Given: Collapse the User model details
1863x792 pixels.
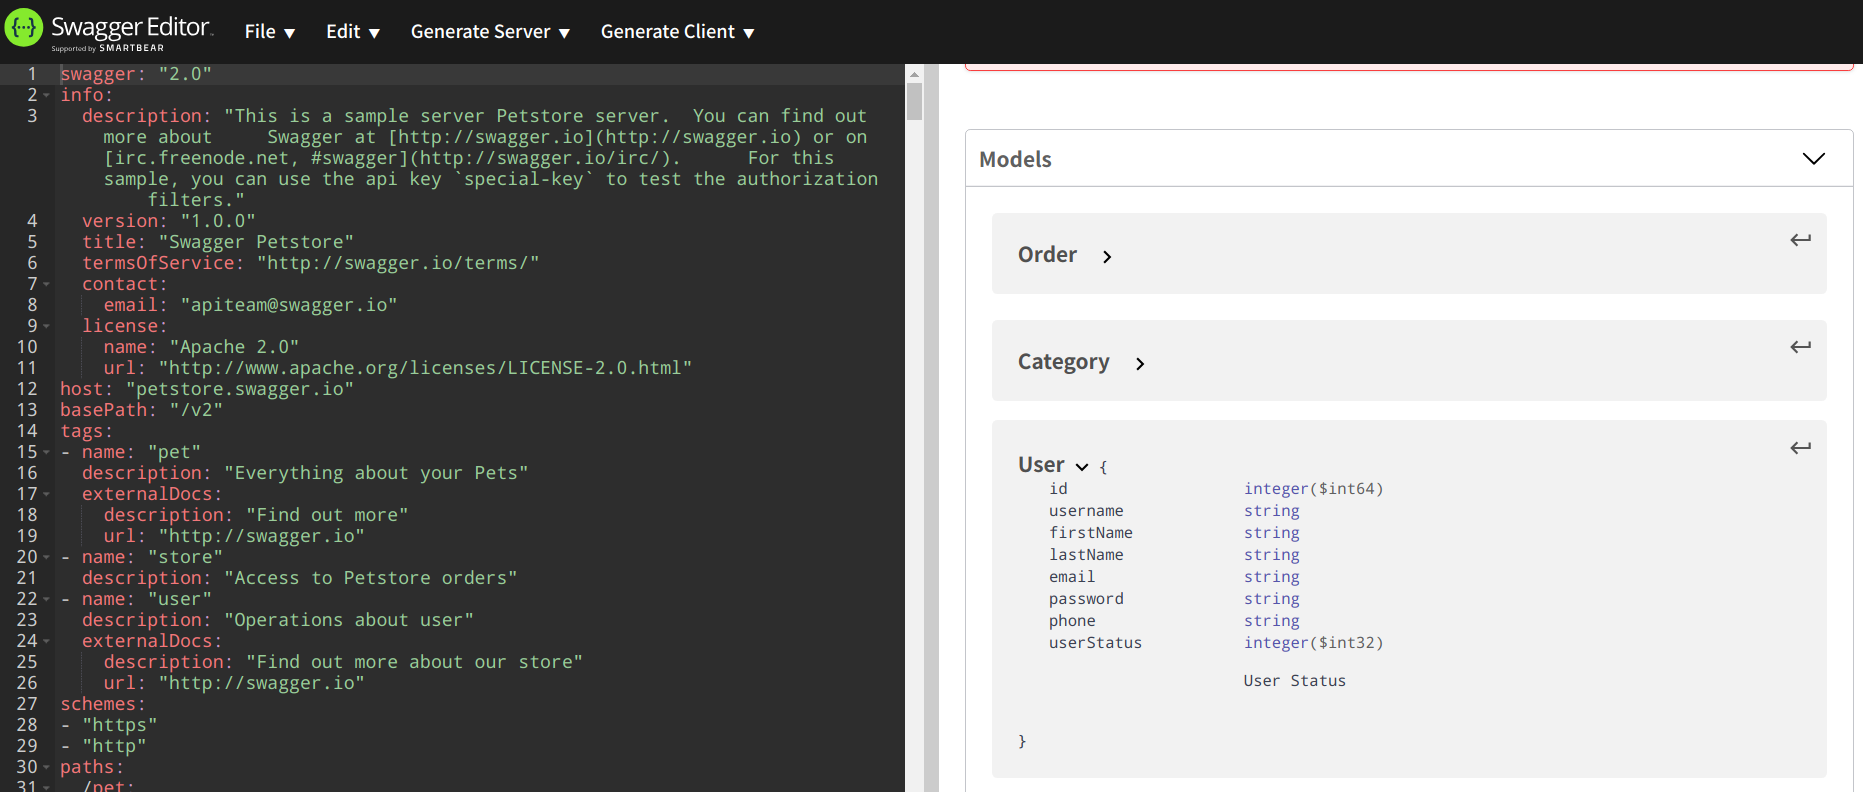Looking at the screenshot, I should coord(1081,467).
